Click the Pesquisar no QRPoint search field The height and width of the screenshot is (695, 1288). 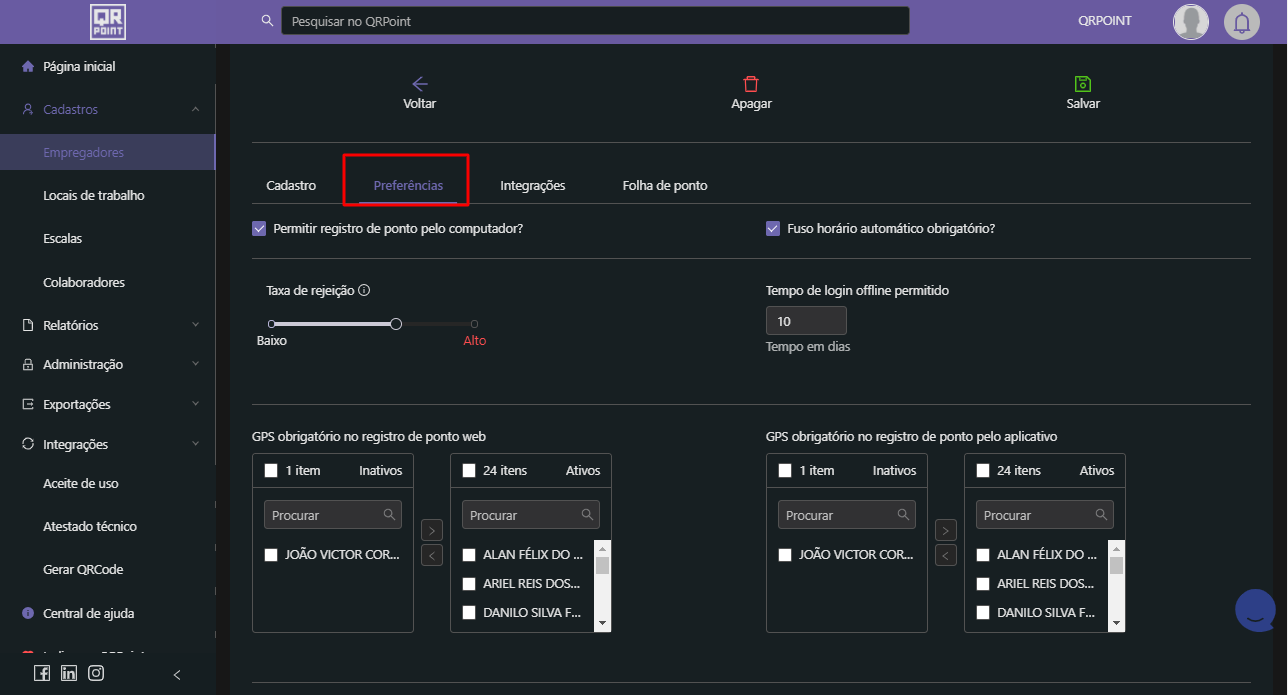pyautogui.click(x=595, y=21)
